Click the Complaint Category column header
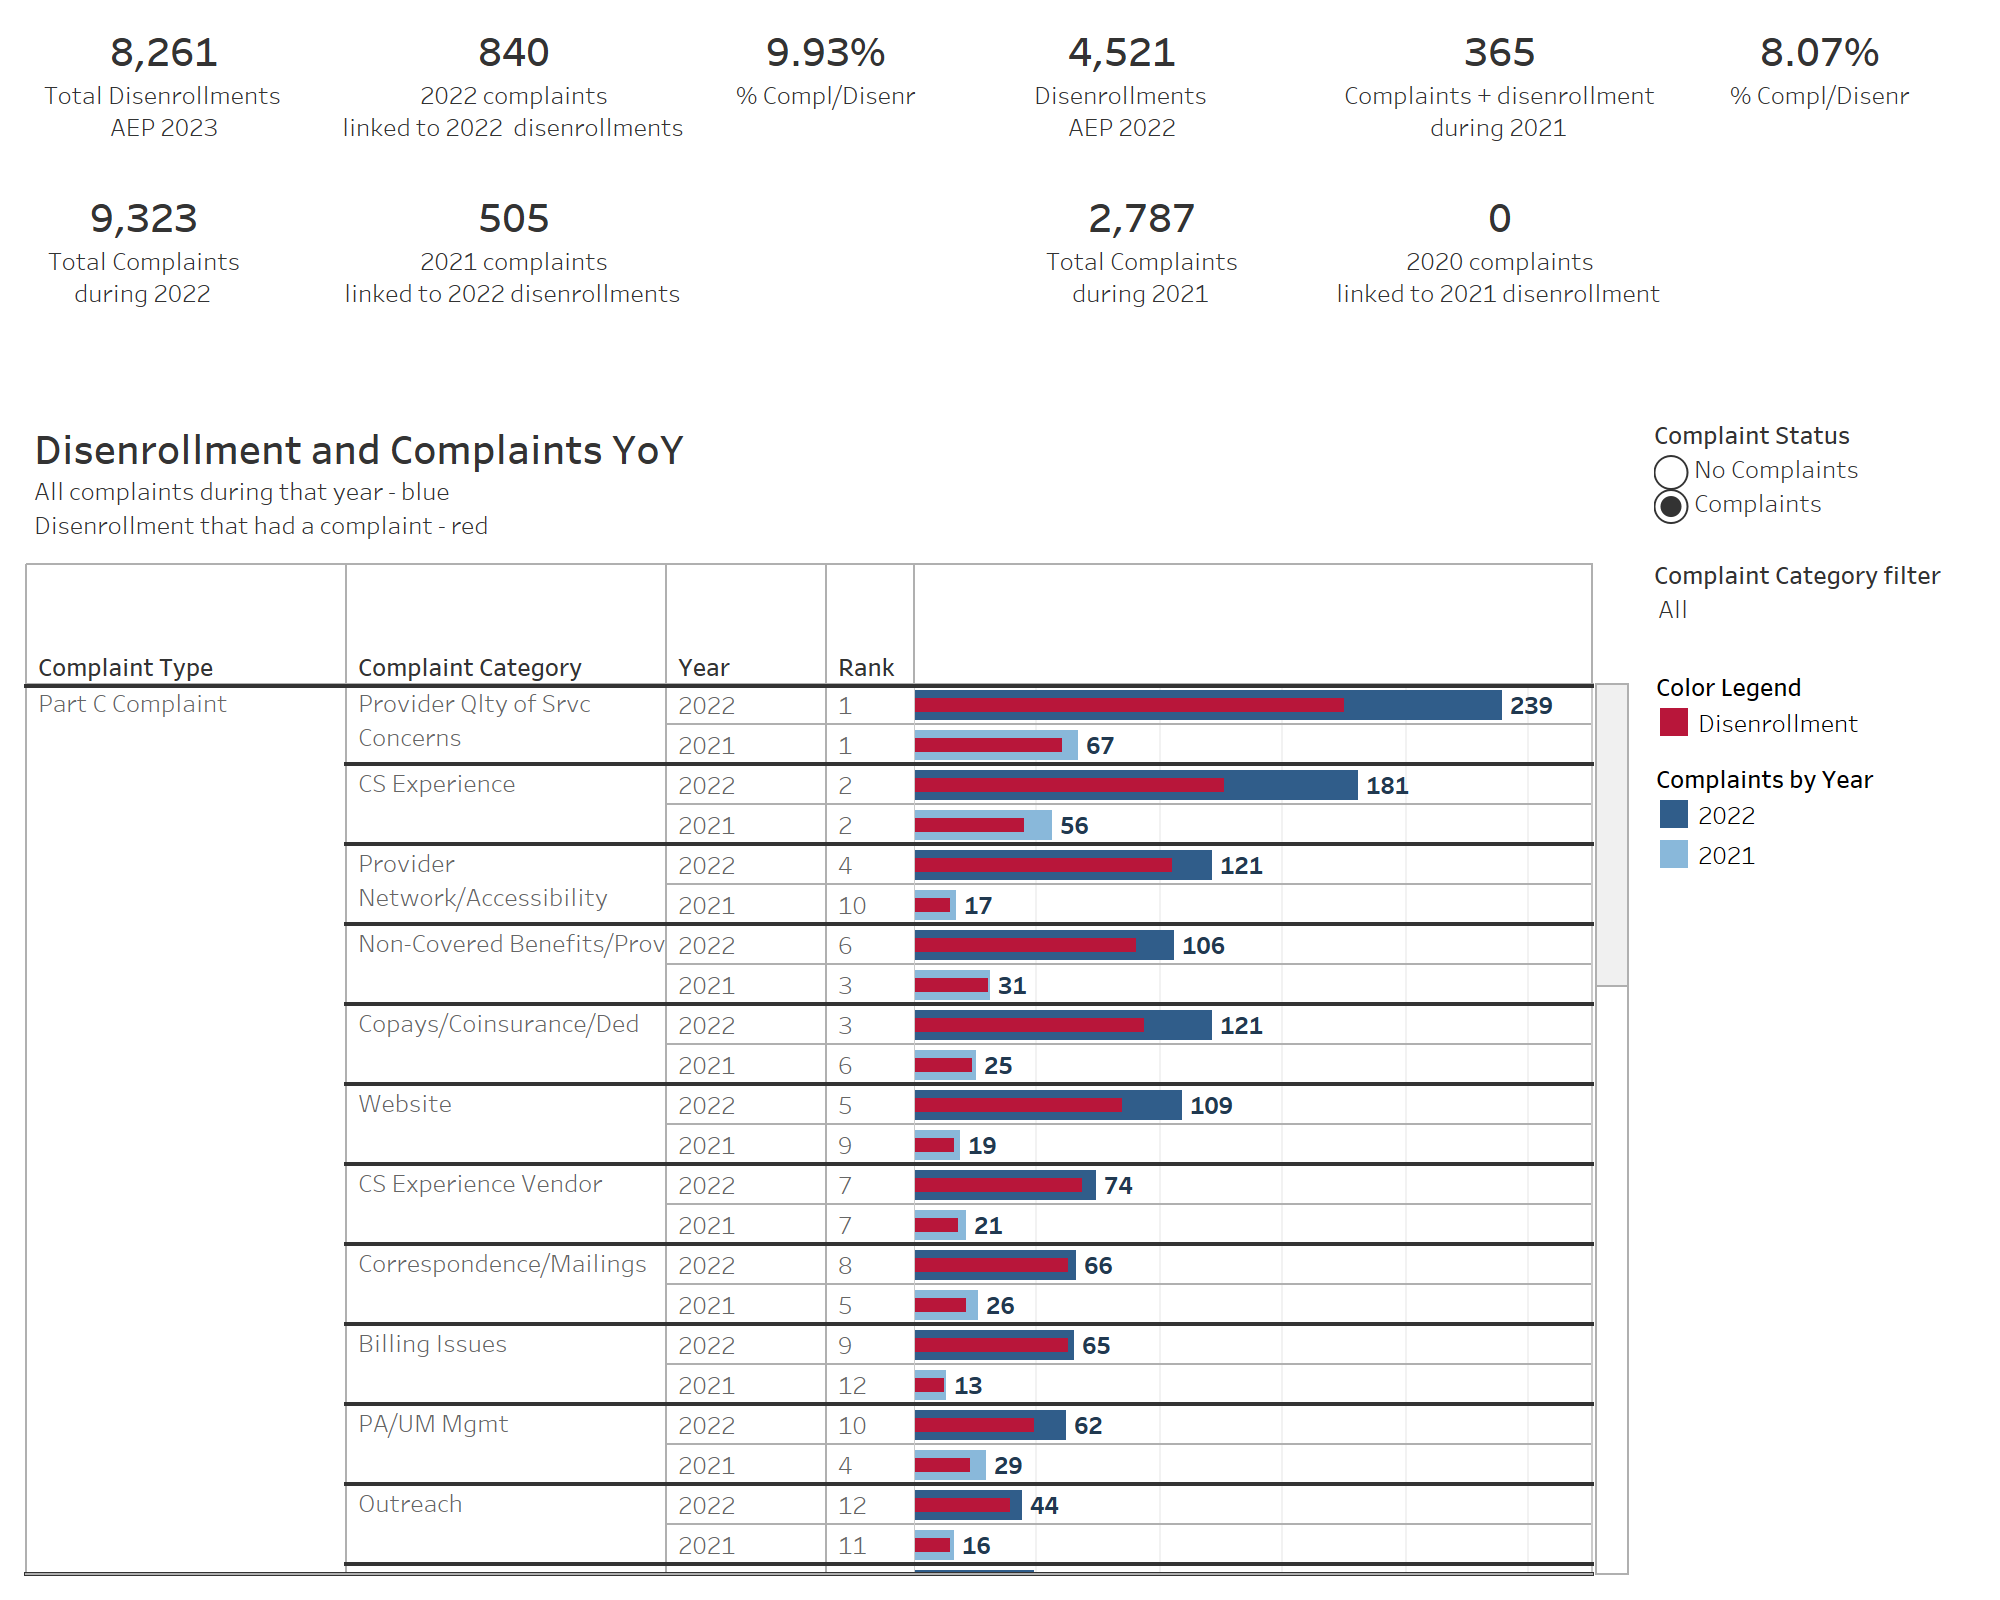The height and width of the screenshot is (1600, 2000). click(470, 667)
